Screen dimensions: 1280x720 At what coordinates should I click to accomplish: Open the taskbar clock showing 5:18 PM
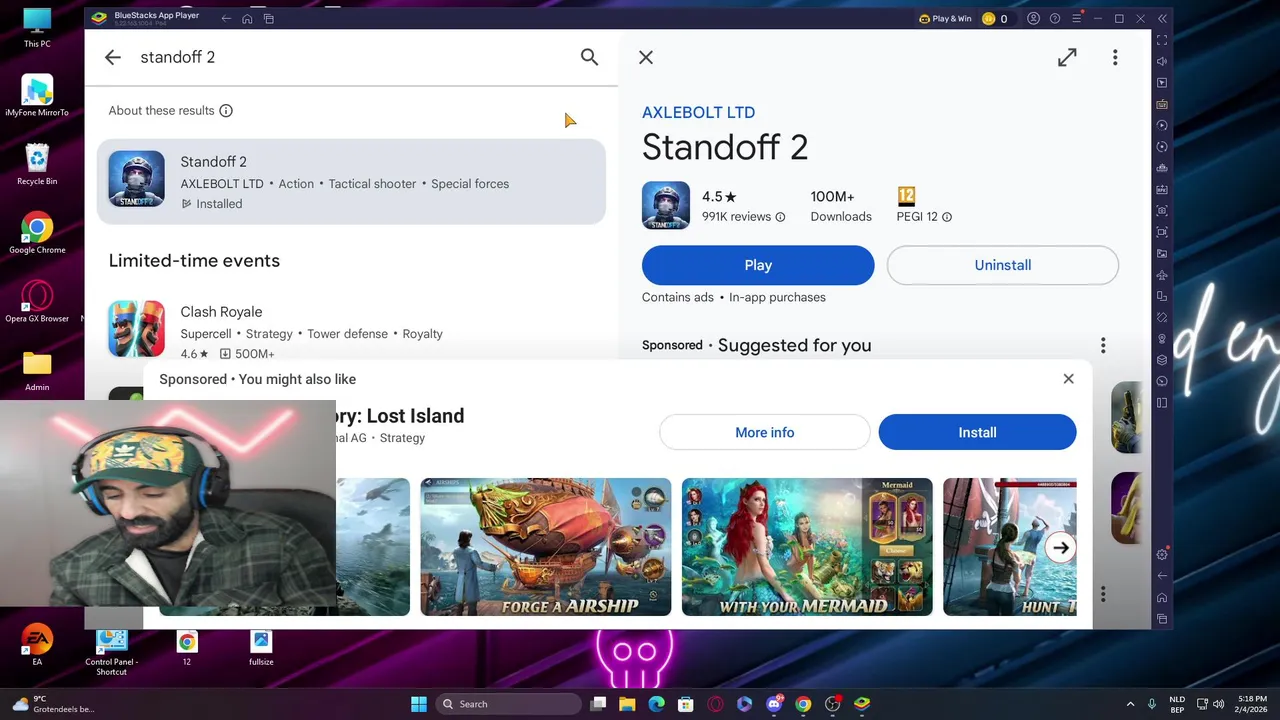pos(1252,704)
